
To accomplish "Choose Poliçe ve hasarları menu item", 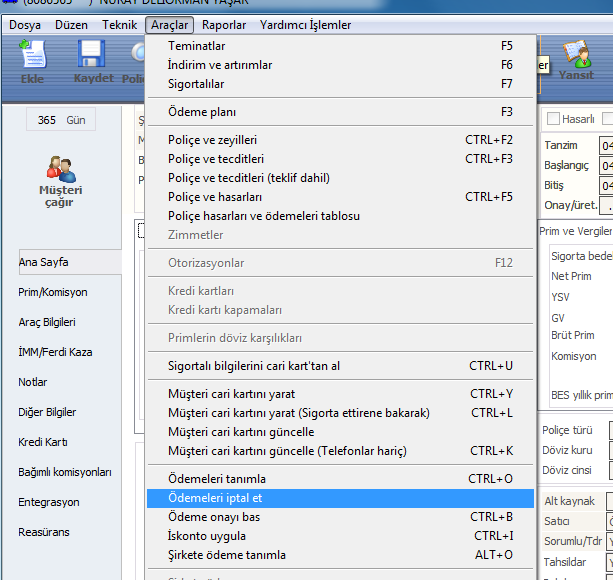I will pos(215,197).
